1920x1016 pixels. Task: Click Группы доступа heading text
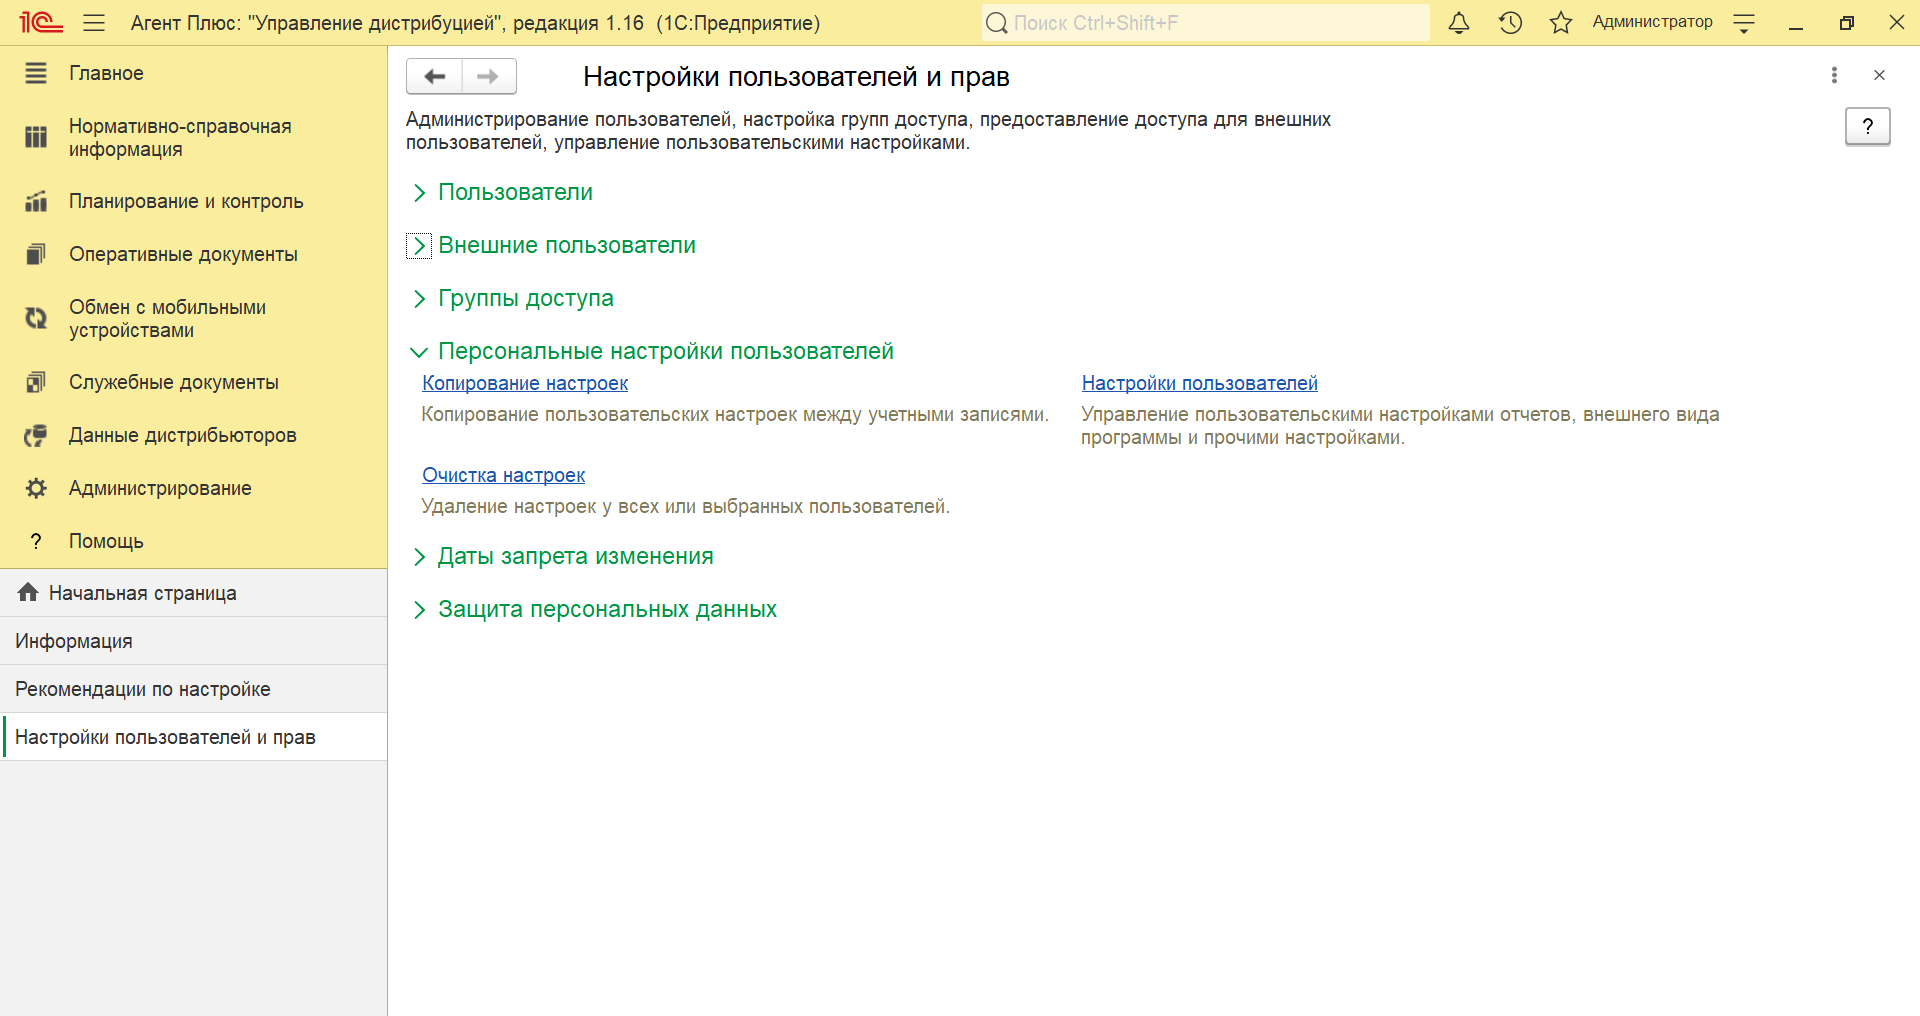526,298
